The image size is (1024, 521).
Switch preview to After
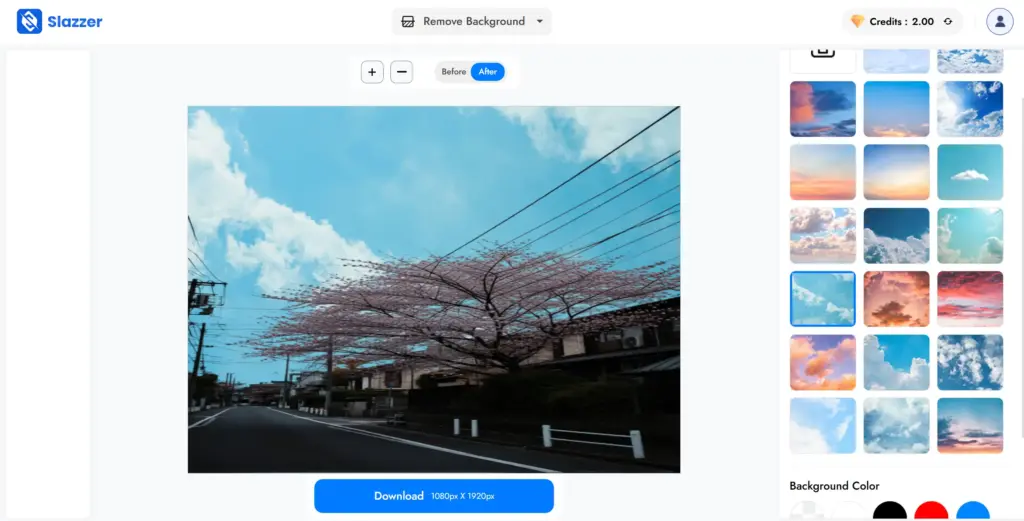click(x=488, y=72)
